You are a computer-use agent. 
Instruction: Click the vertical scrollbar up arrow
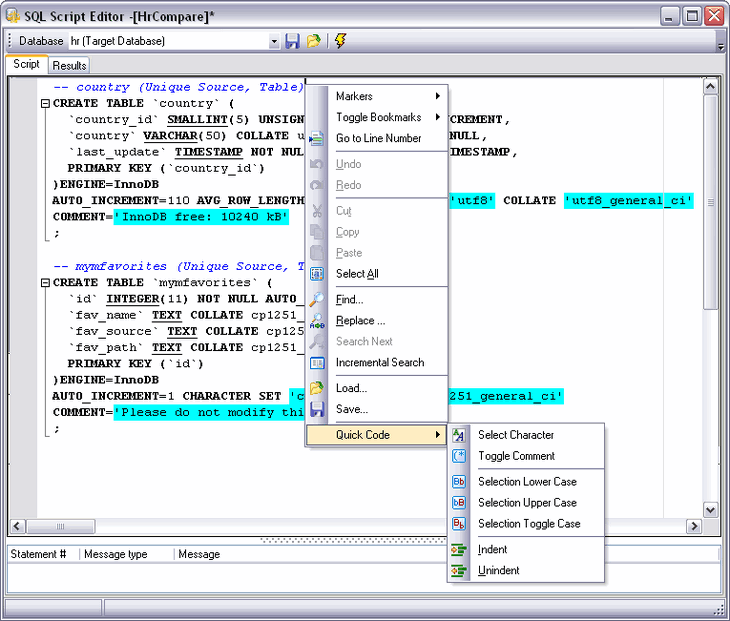click(710, 87)
